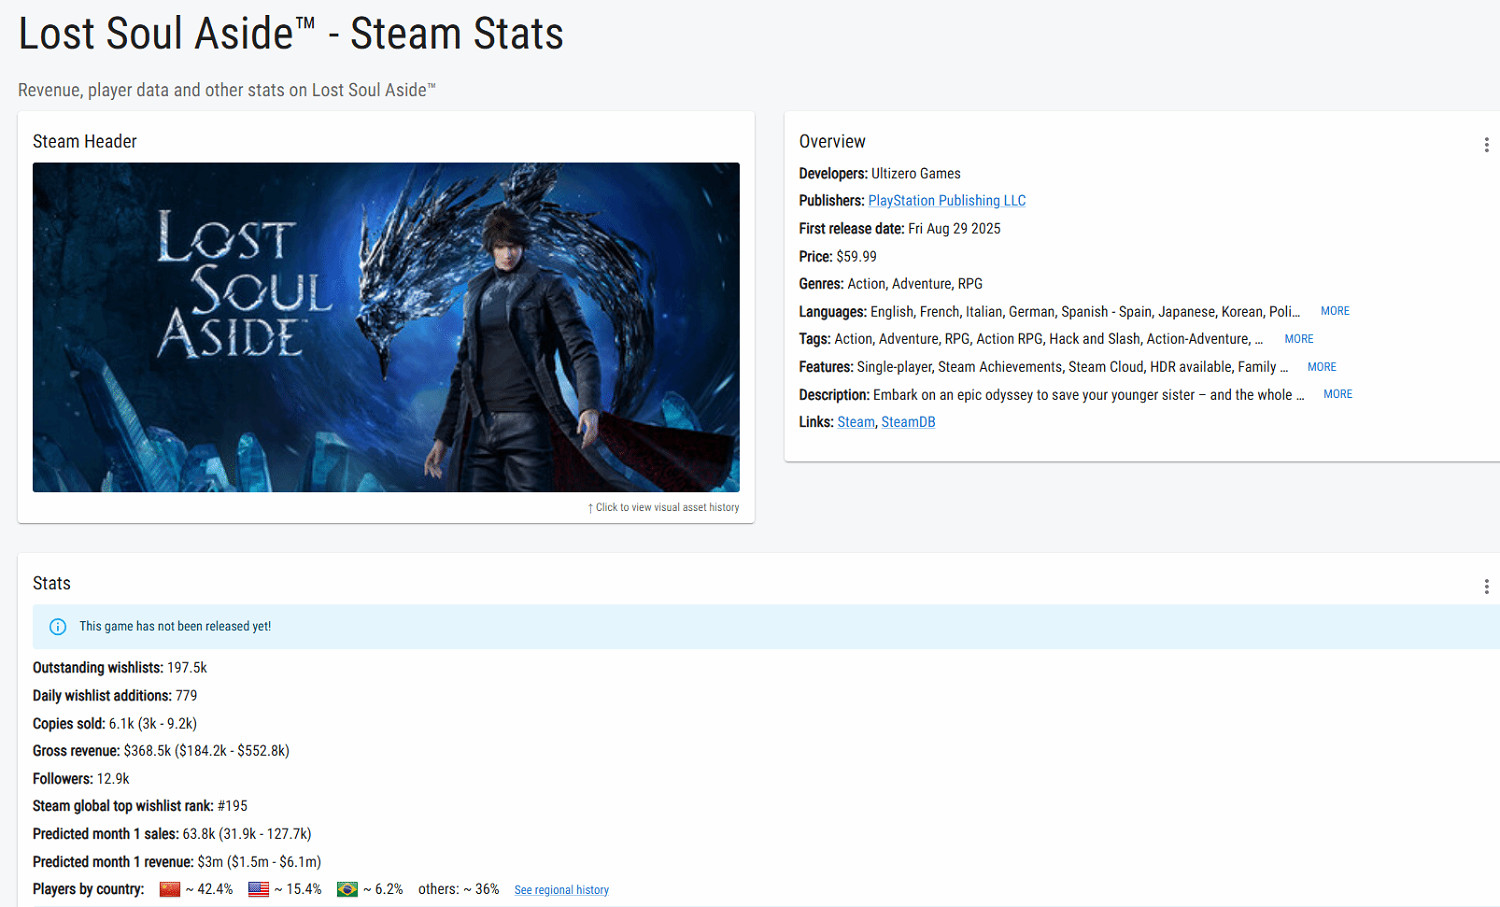Click the Steam Header panel title

(84, 141)
